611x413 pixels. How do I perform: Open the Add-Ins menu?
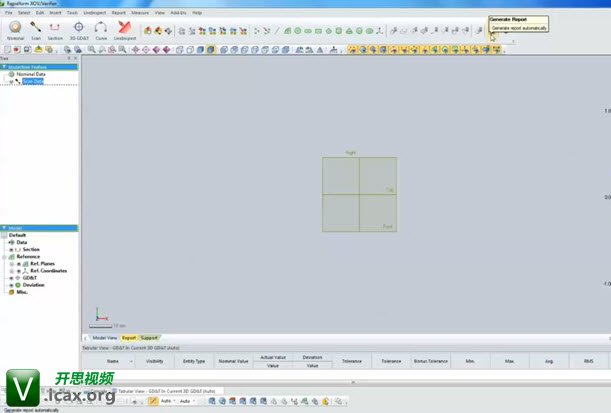pos(178,13)
